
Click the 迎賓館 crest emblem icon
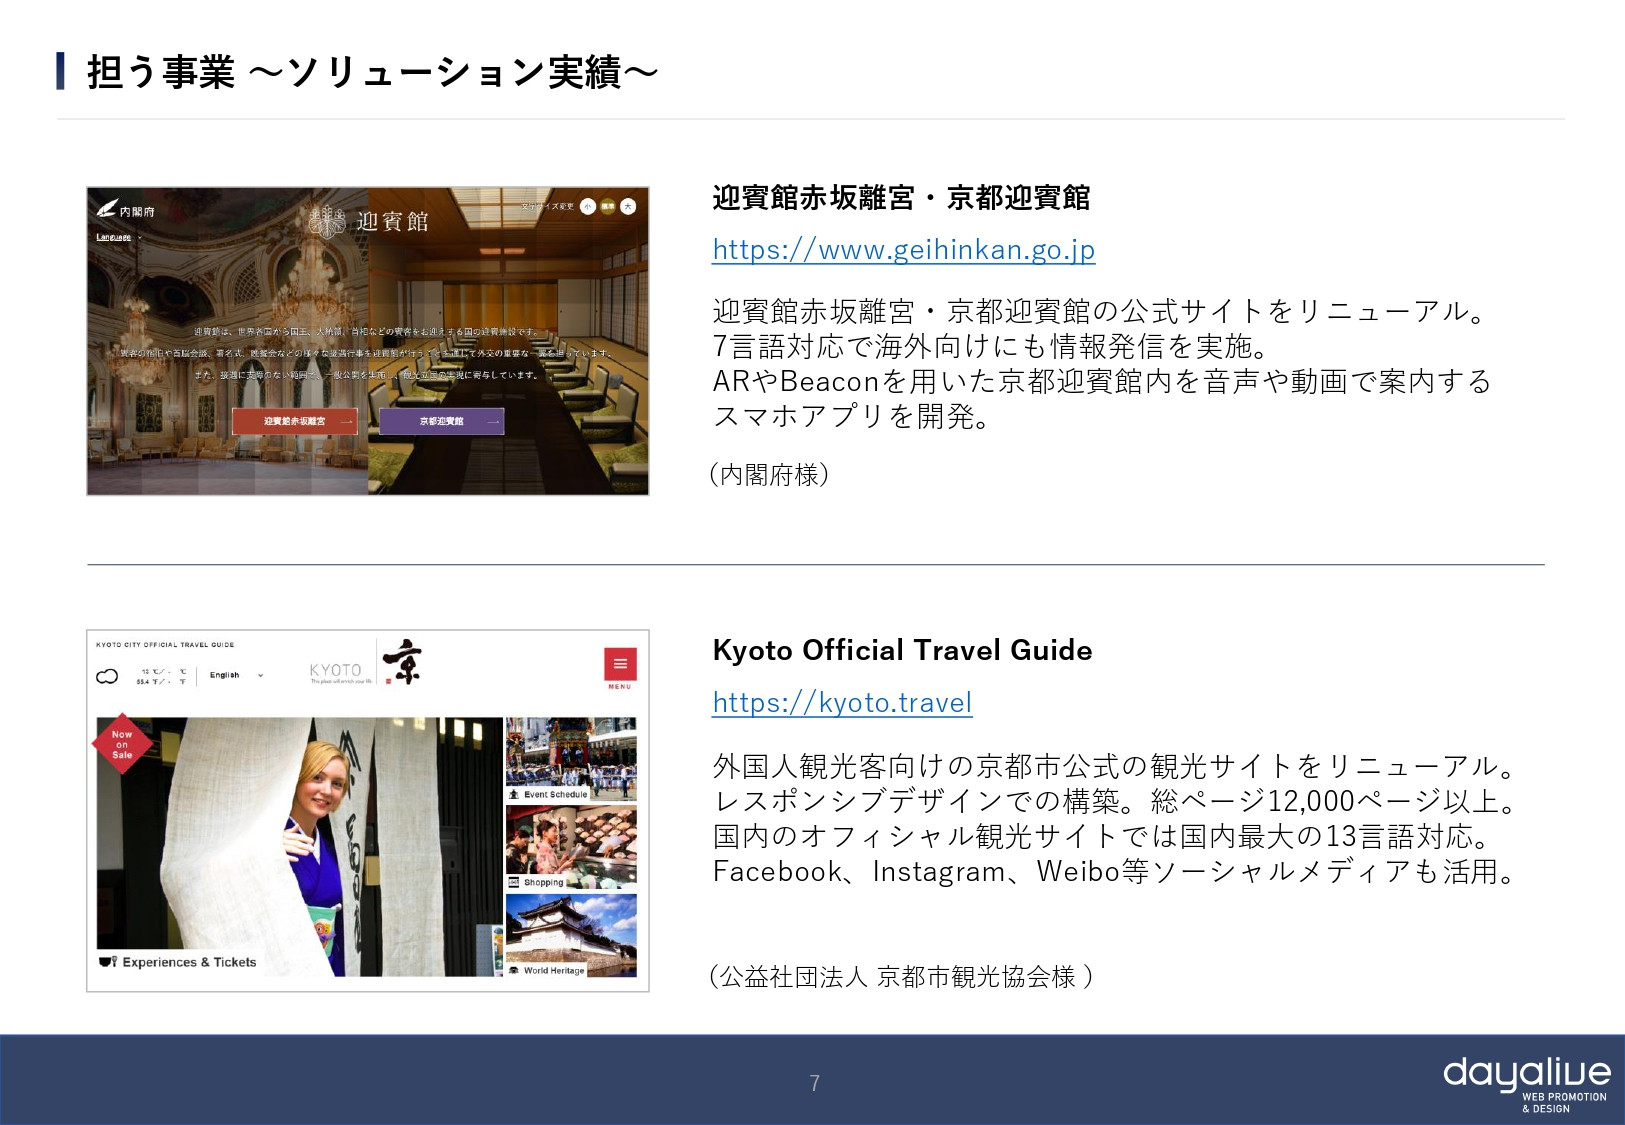point(327,220)
